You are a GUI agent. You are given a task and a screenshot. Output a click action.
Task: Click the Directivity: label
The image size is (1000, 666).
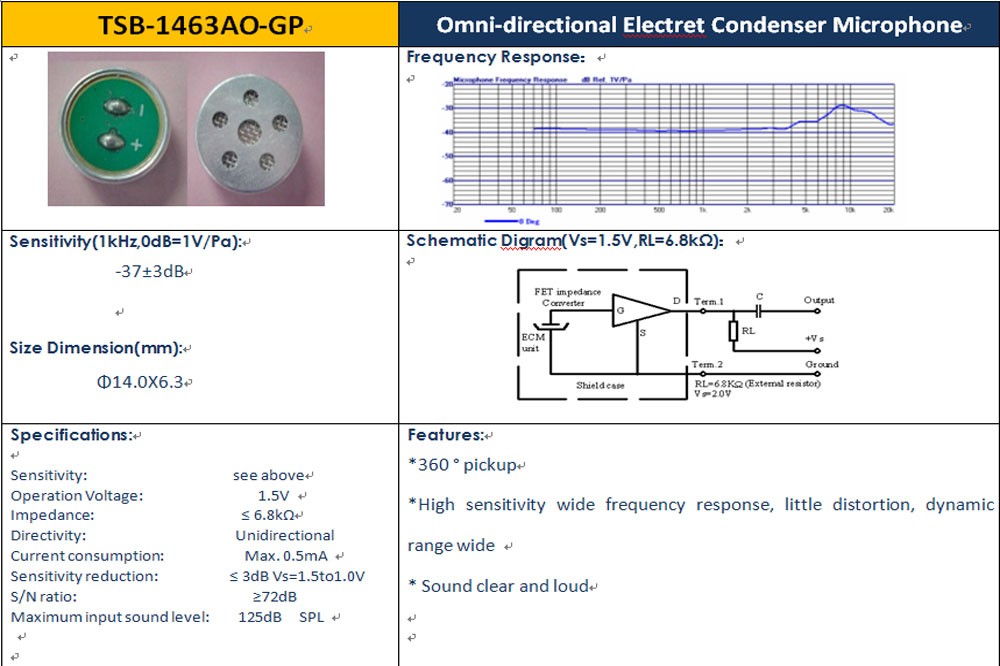[48, 535]
